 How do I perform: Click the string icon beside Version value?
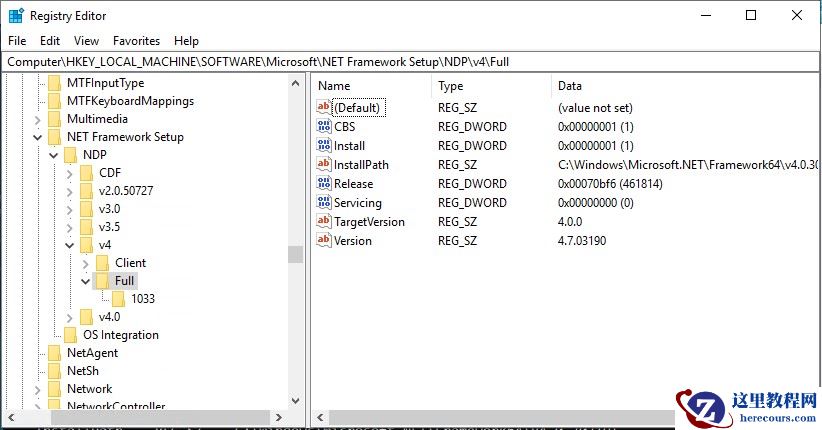(324, 241)
